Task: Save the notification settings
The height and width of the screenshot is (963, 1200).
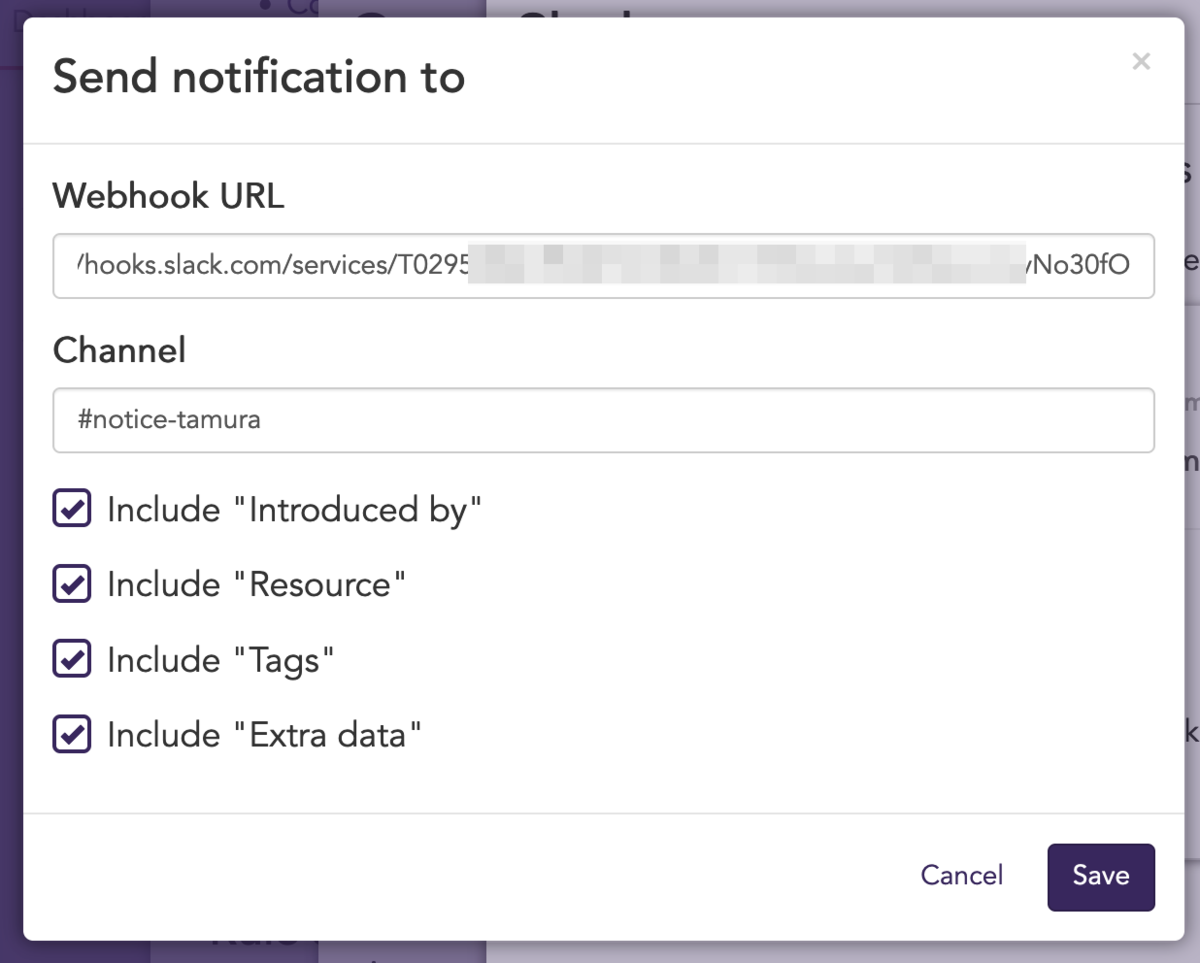Action: click(1101, 877)
